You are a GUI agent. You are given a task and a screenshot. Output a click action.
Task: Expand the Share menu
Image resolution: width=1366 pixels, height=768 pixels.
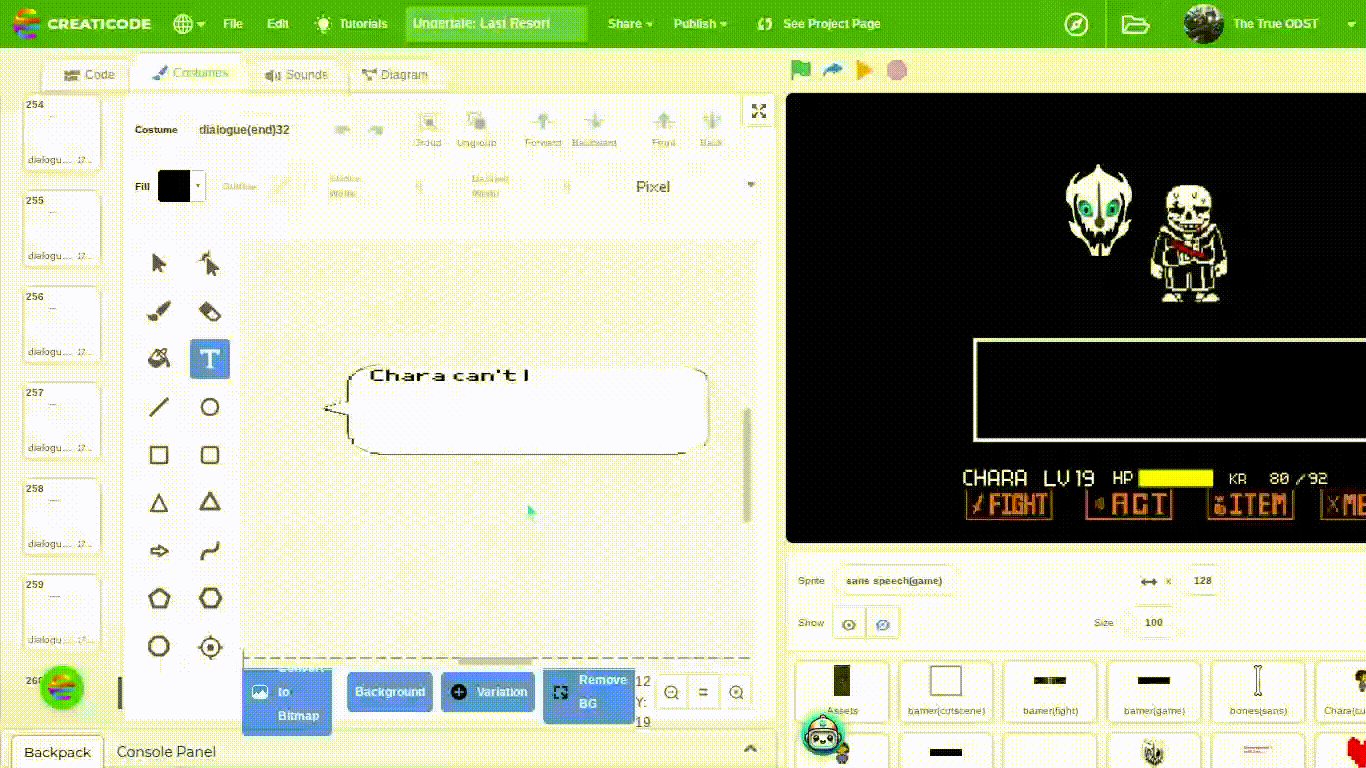pos(630,24)
